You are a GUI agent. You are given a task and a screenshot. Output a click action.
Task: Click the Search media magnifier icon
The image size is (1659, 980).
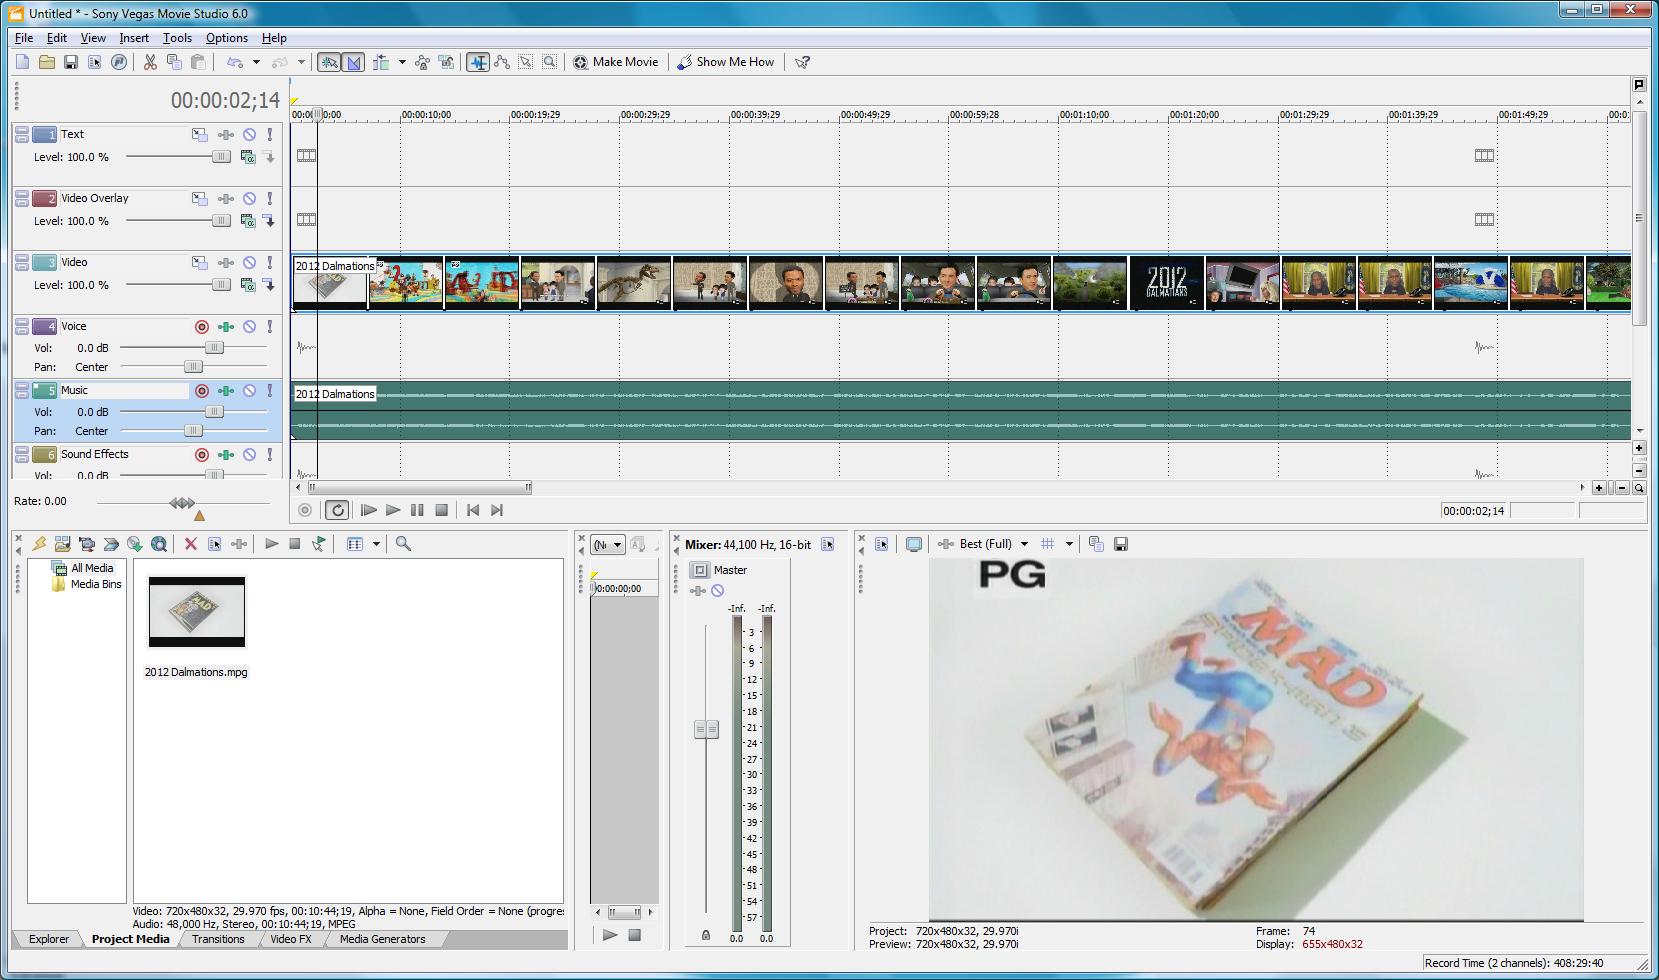(x=403, y=544)
